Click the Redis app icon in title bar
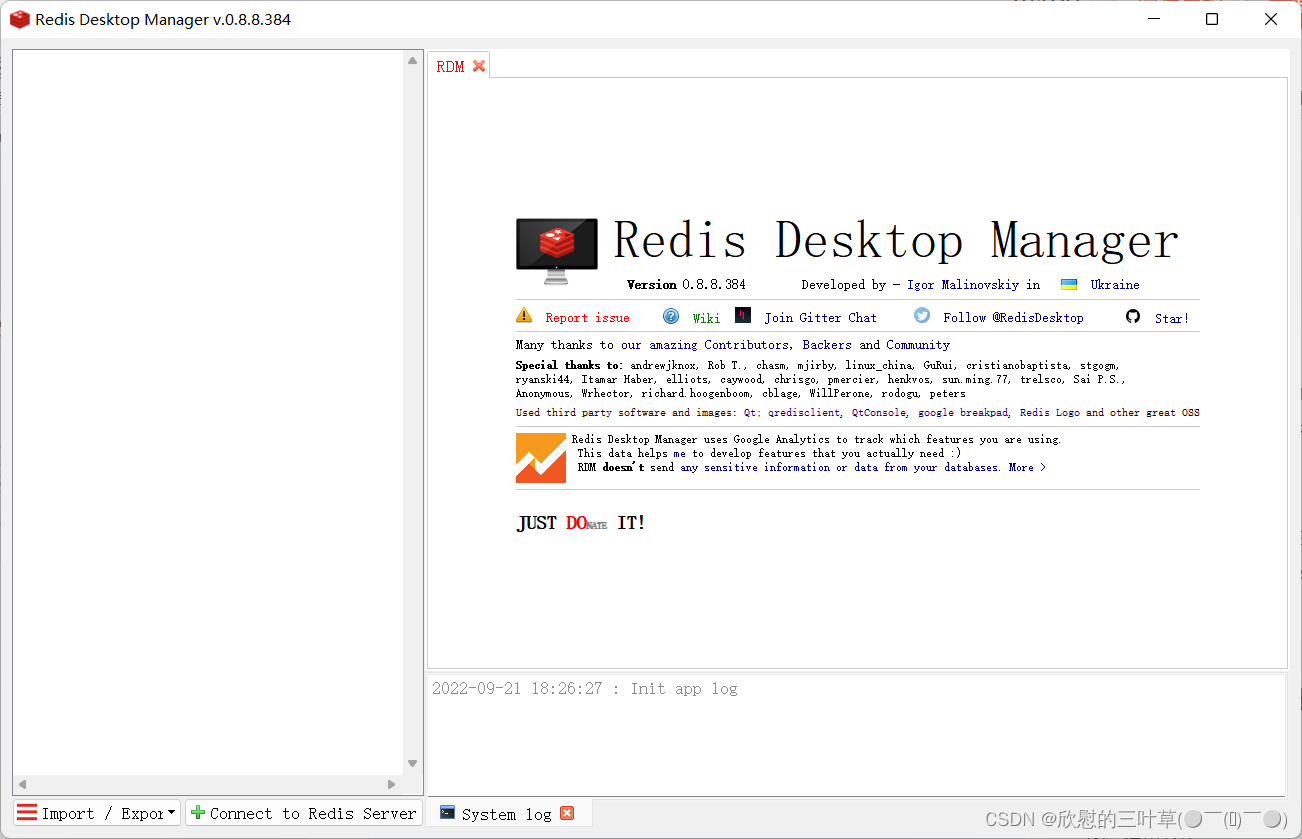1302x839 pixels. (19, 19)
